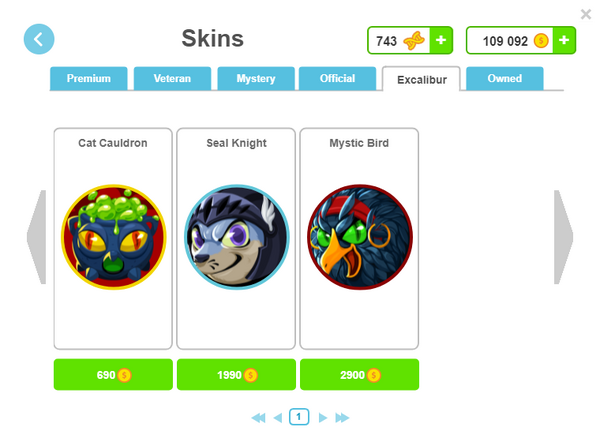Switch to the Premium tab
The image size is (600, 442).
coord(89,78)
